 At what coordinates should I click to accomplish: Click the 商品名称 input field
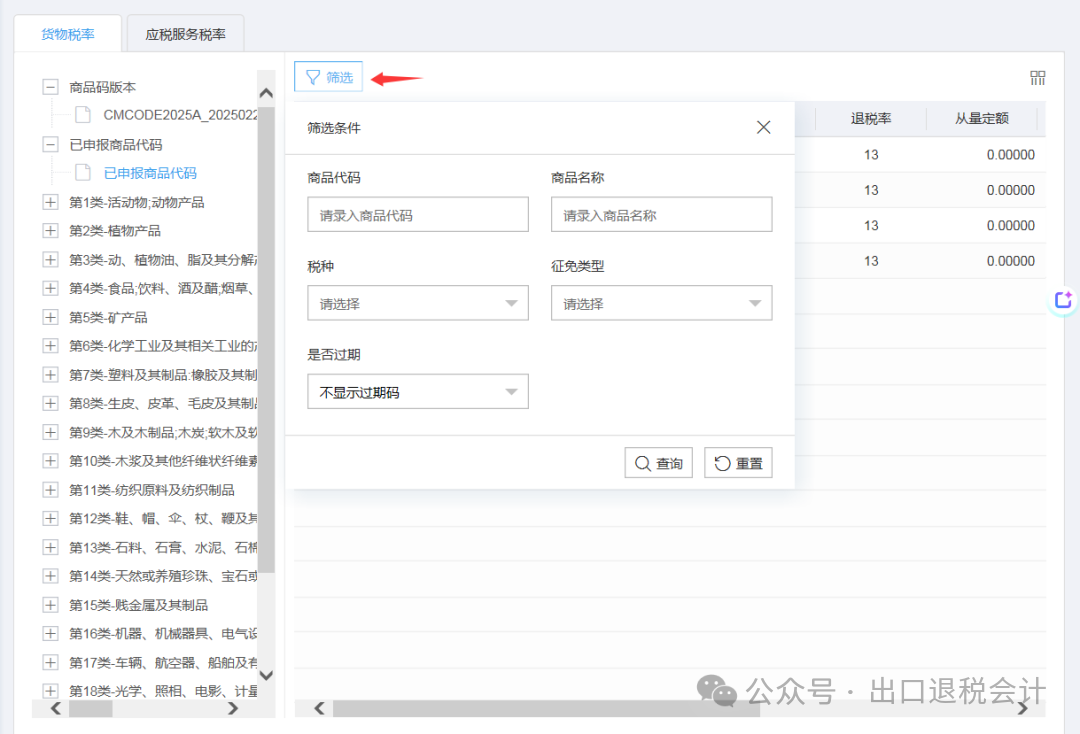point(661,215)
